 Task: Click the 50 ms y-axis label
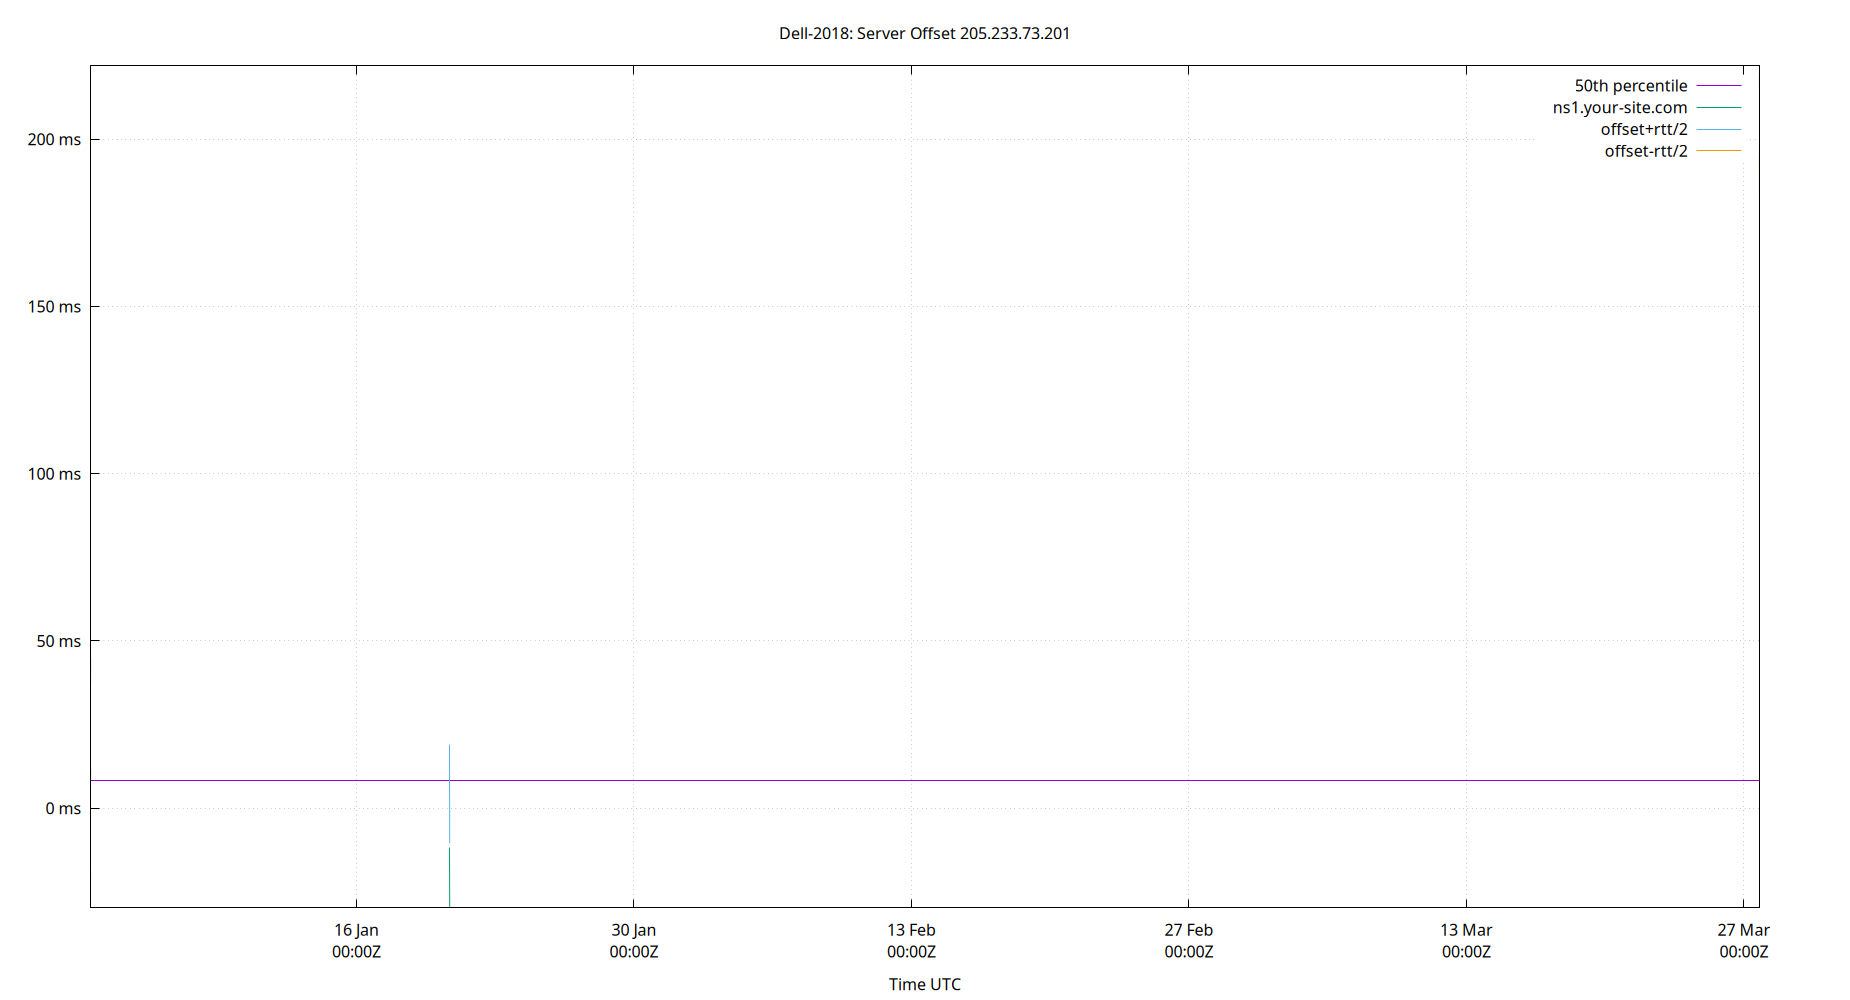point(58,641)
